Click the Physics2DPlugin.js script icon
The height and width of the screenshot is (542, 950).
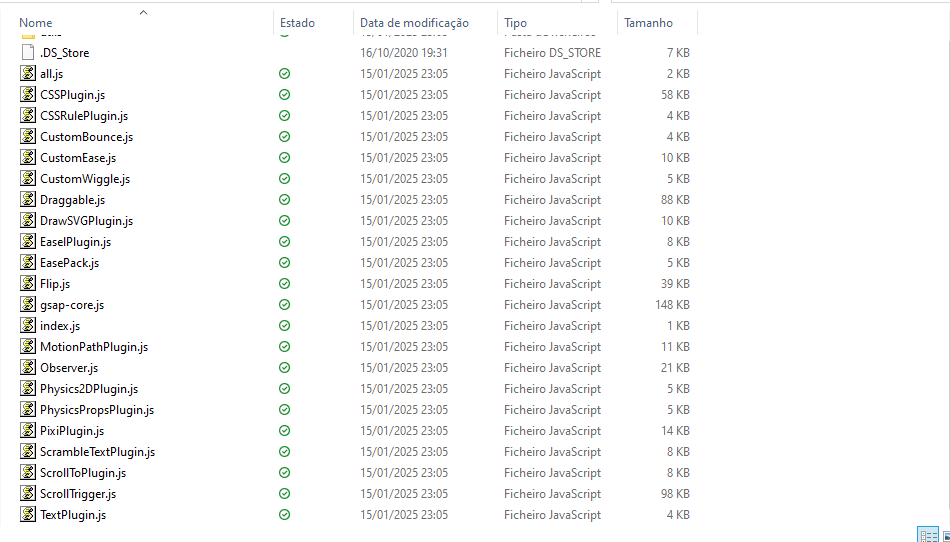click(x=28, y=388)
